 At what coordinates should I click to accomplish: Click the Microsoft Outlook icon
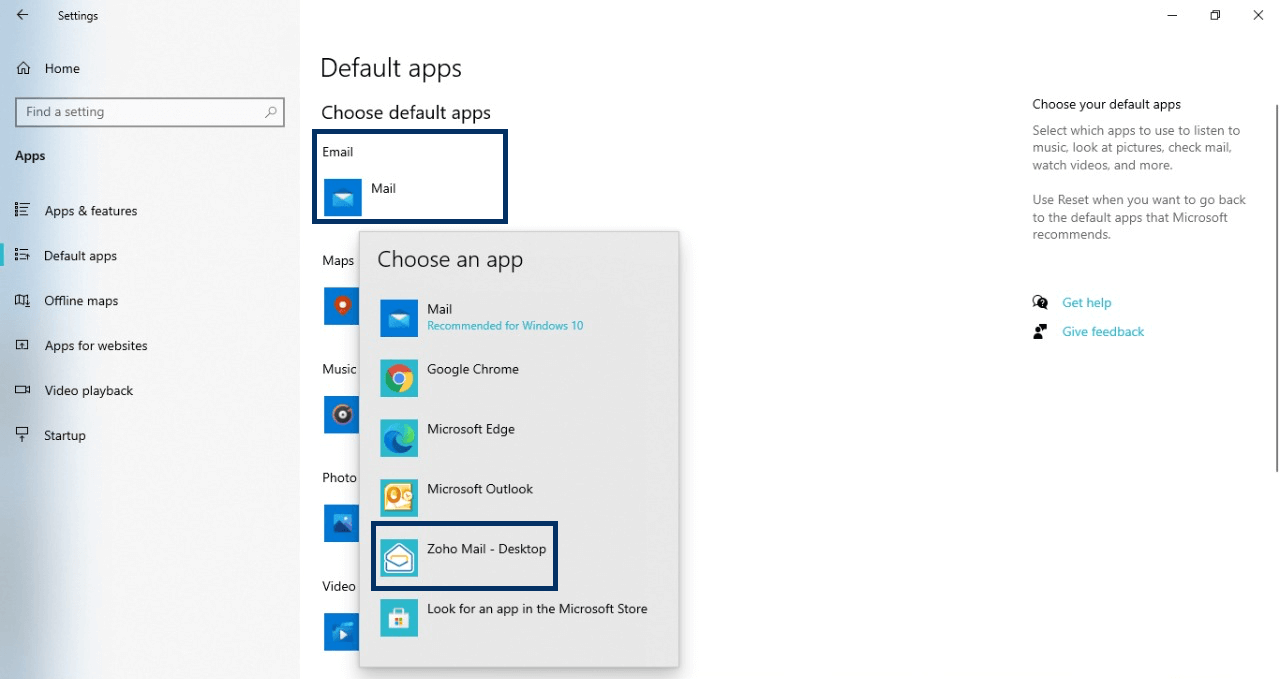[x=399, y=498]
